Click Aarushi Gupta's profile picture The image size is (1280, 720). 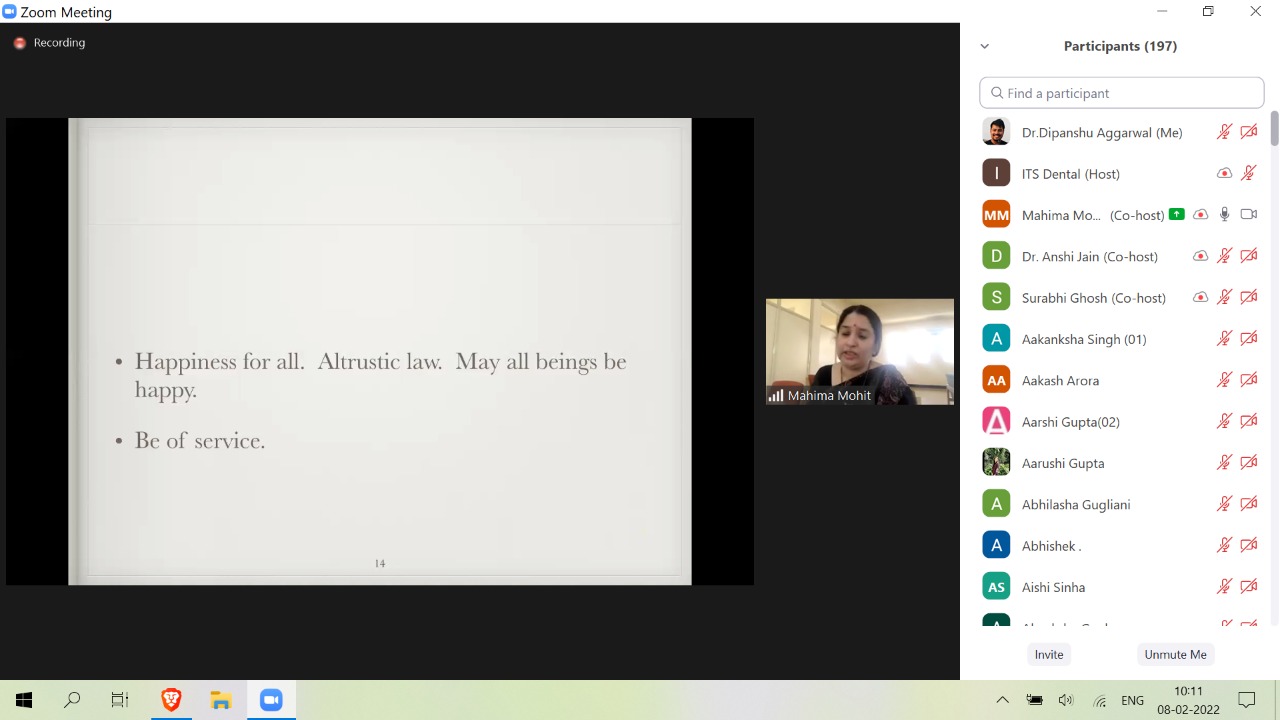coord(996,463)
